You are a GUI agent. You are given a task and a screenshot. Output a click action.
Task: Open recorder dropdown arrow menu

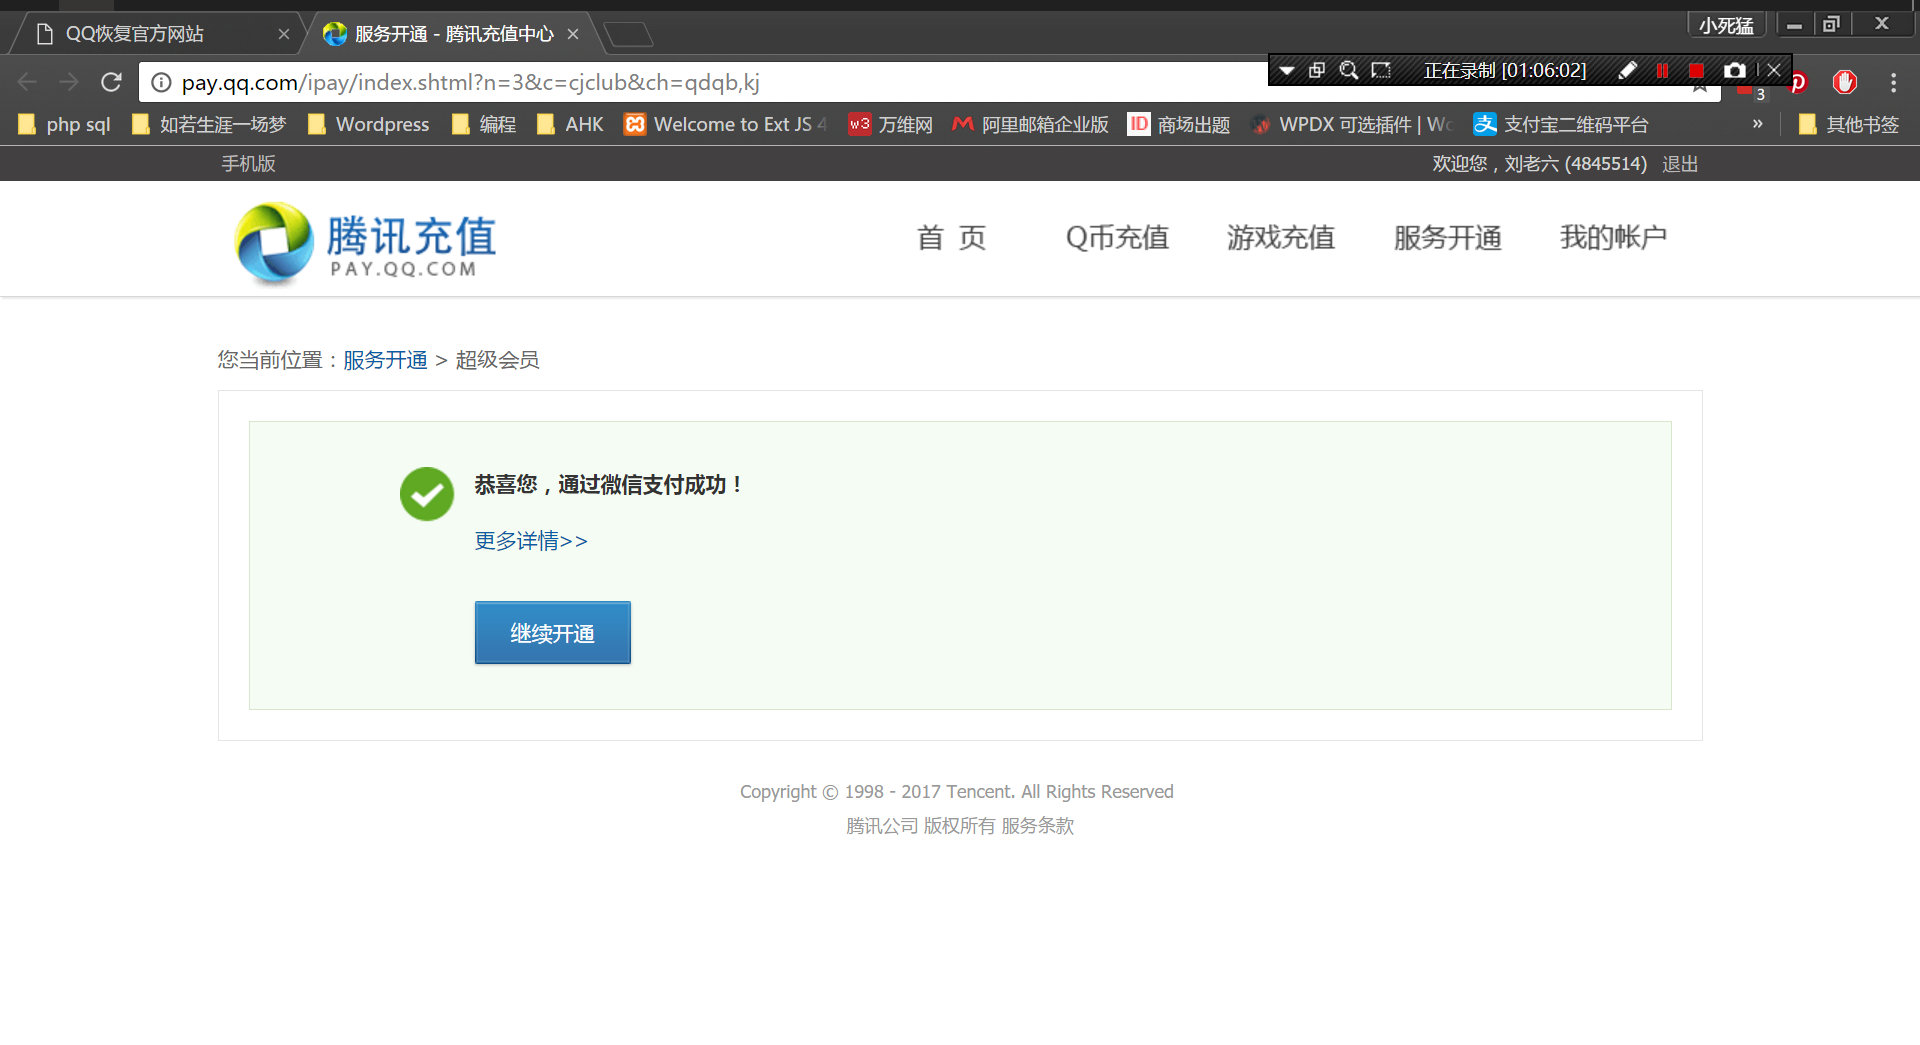click(x=1287, y=70)
